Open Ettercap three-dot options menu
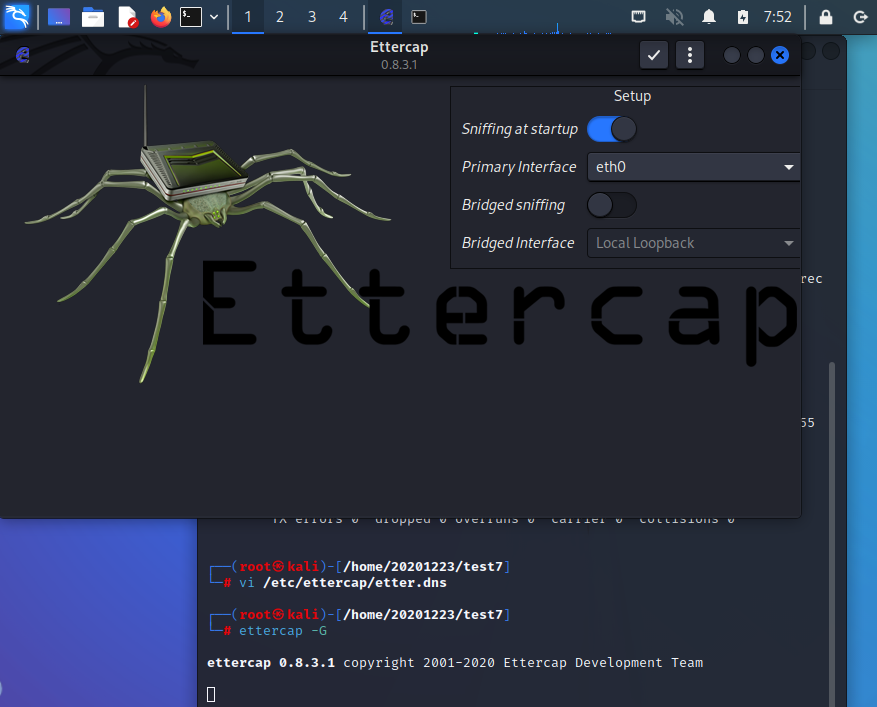This screenshot has width=877, height=707. pyautogui.click(x=690, y=55)
